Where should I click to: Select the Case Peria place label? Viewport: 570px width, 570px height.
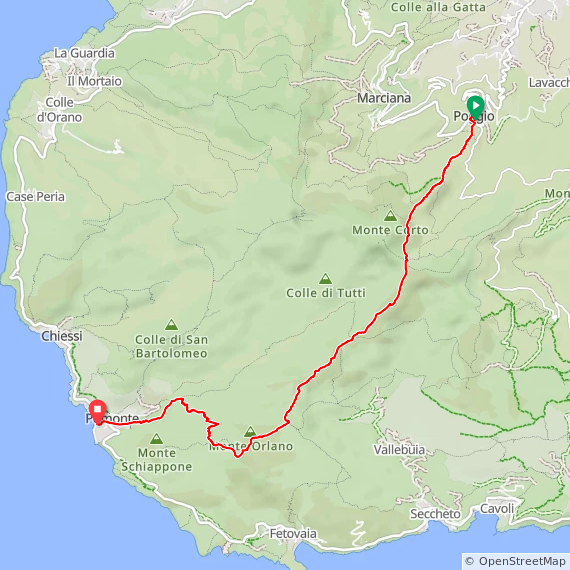[x=36, y=197]
